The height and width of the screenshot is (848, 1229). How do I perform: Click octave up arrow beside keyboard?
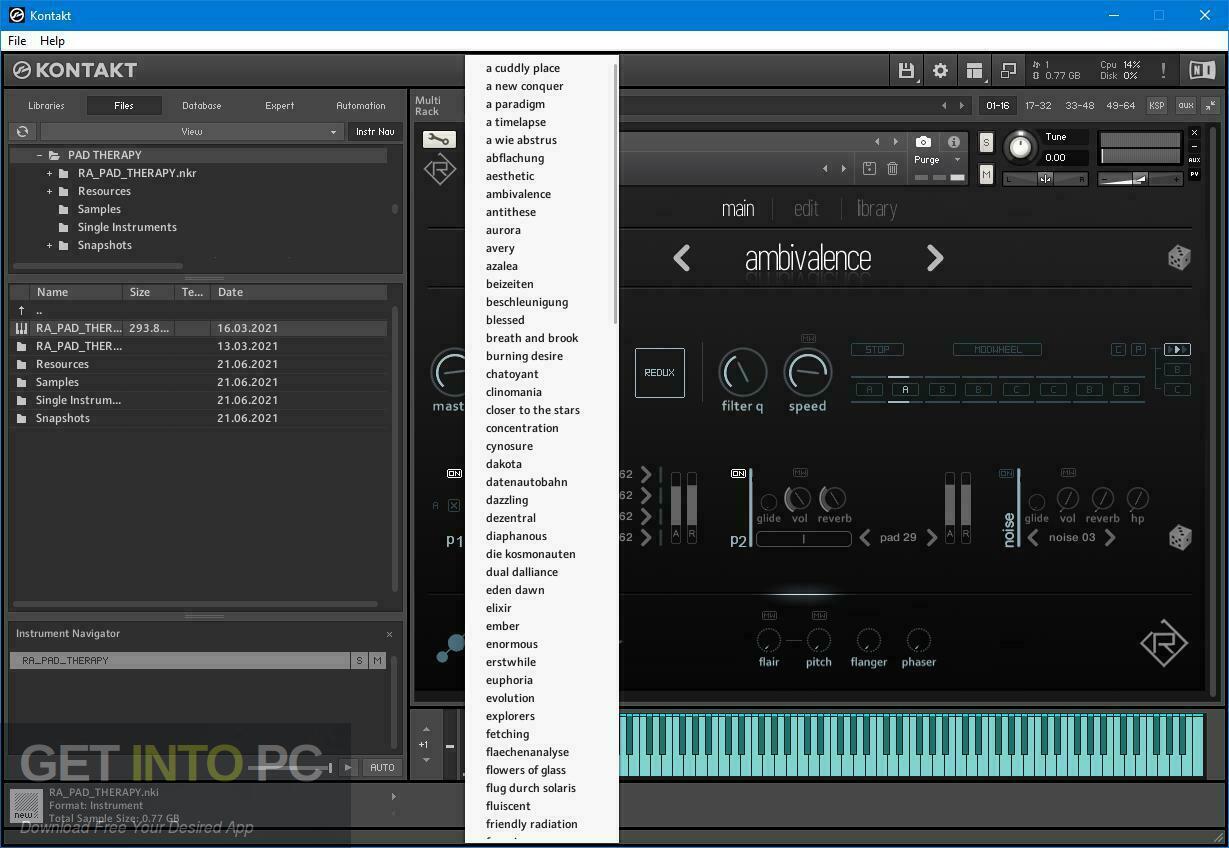[426, 729]
